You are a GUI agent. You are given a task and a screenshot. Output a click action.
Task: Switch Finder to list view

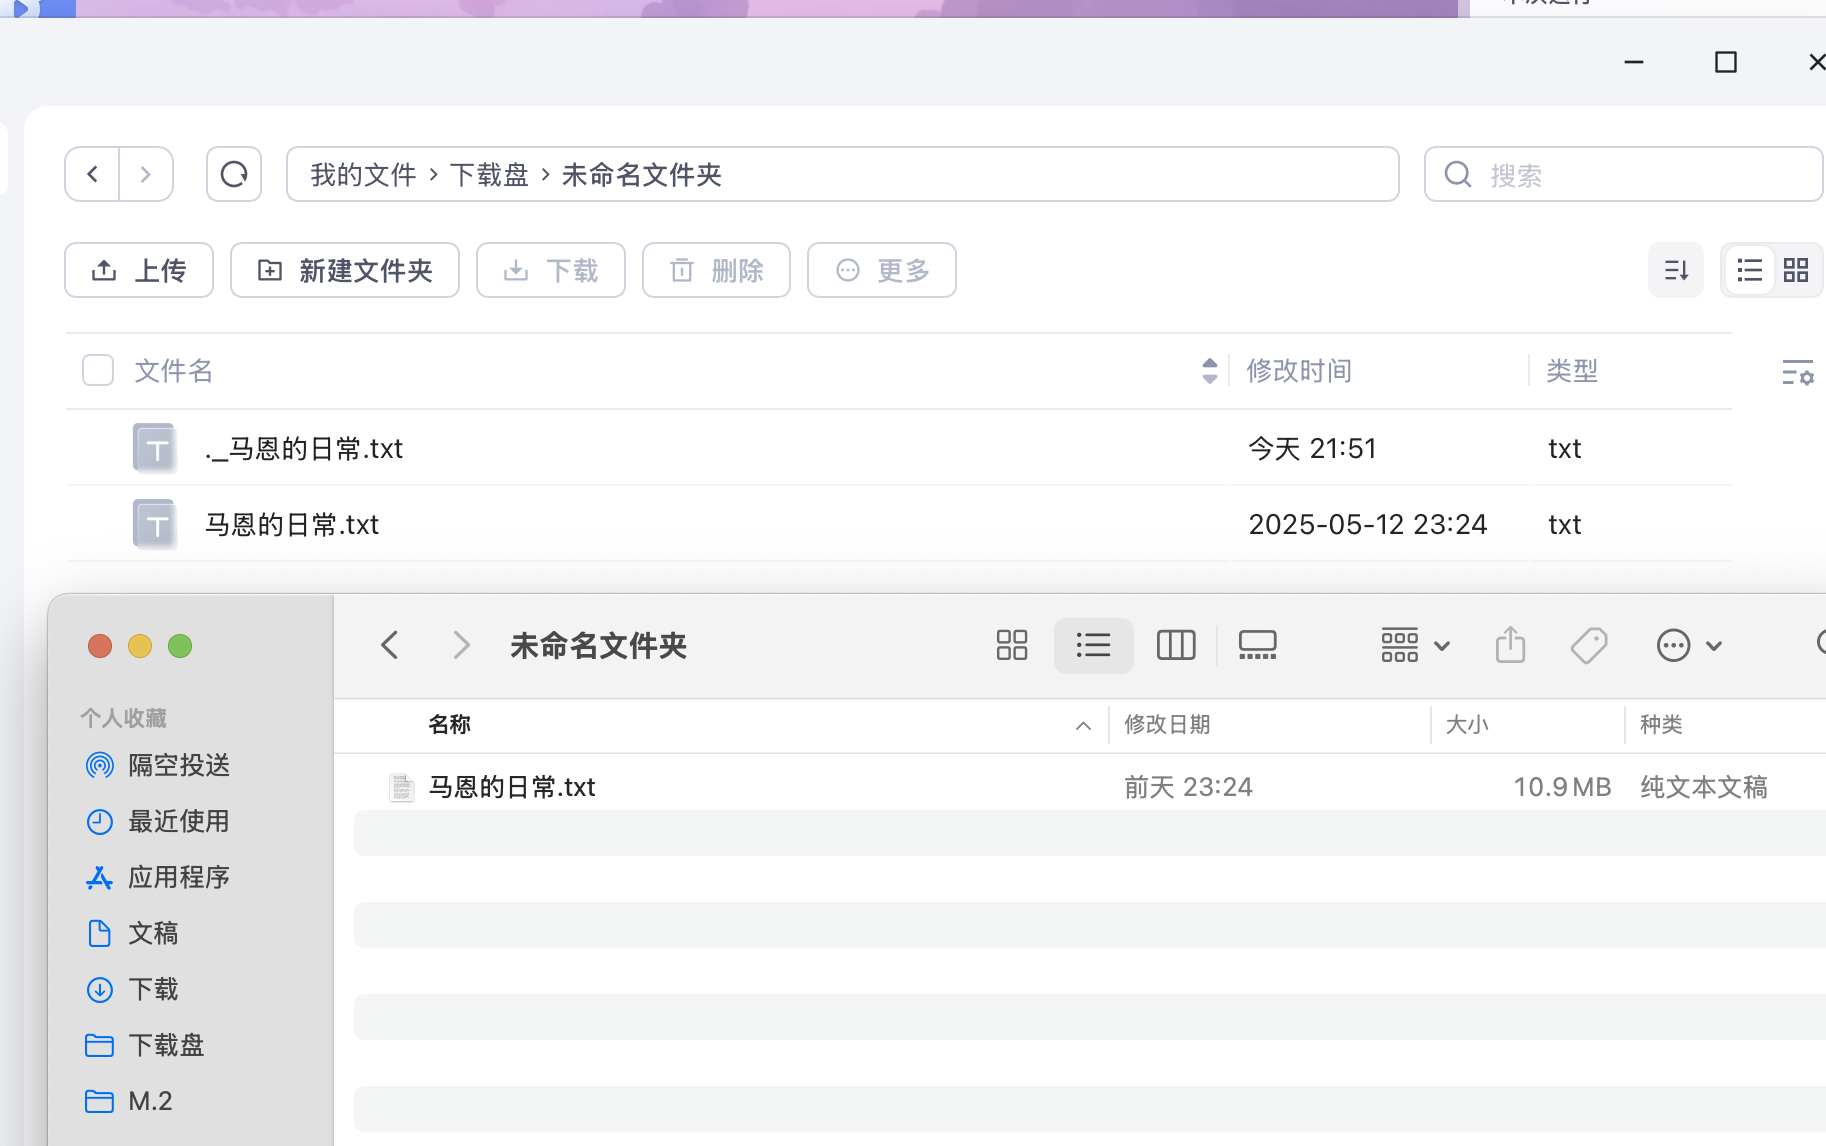coord(1094,645)
